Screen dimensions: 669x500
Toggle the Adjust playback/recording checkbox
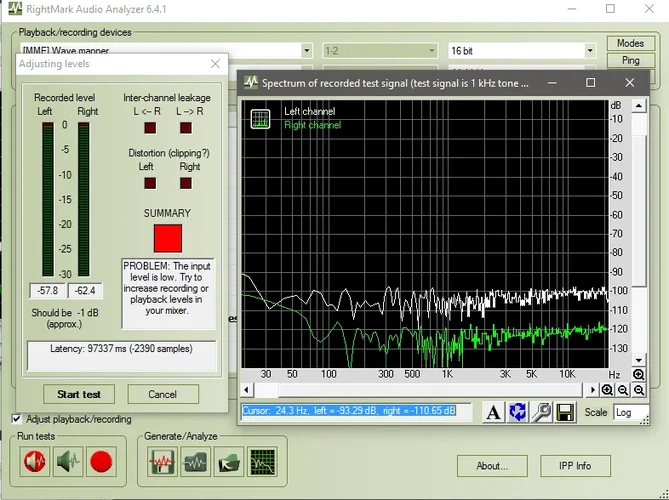point(17,418)
